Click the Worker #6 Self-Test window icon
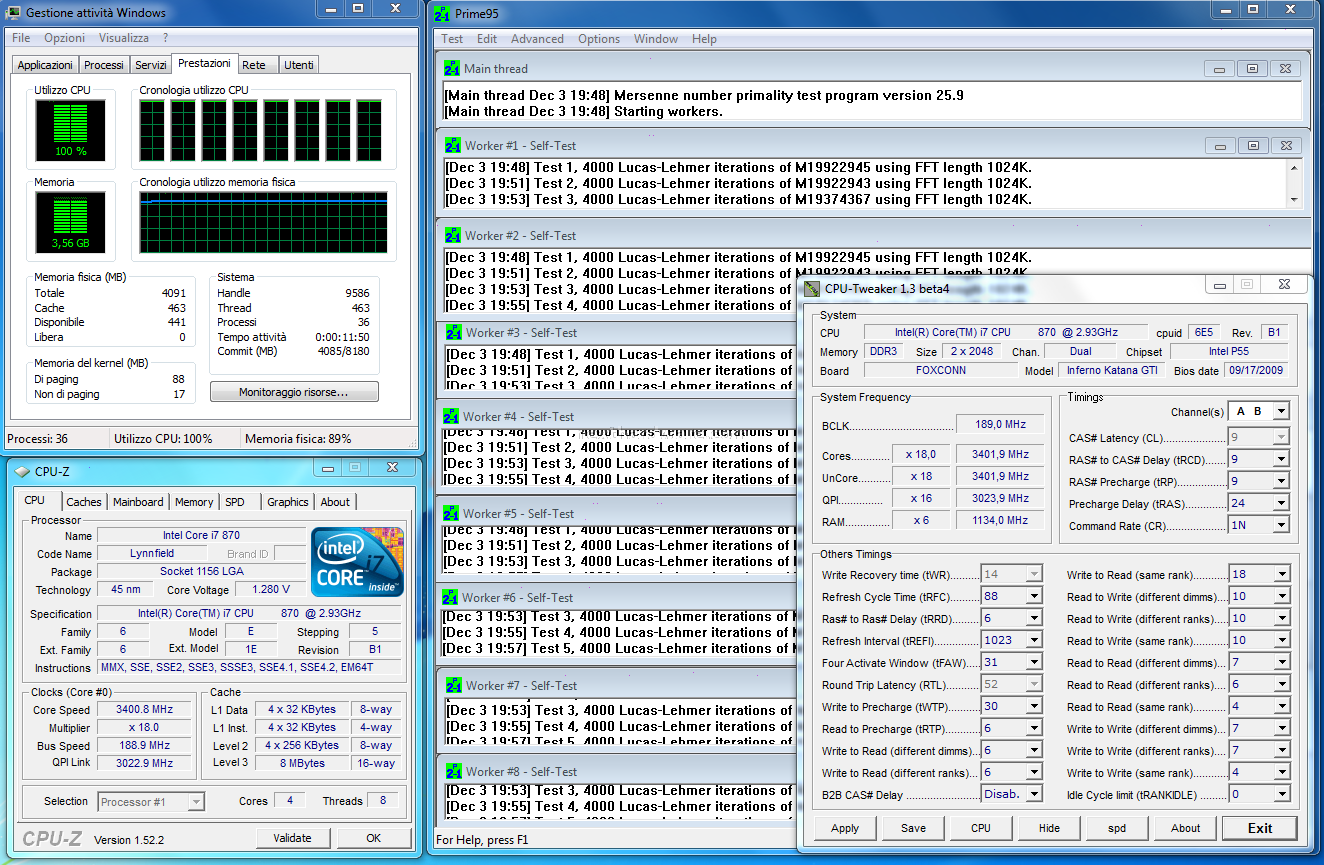 pyautogui.click(x=452, y=598)
